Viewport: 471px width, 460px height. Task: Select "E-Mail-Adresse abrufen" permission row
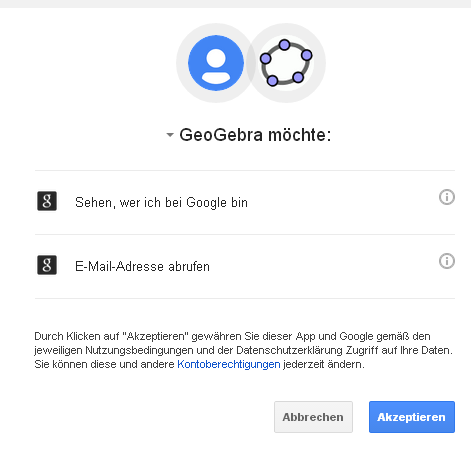245,266
